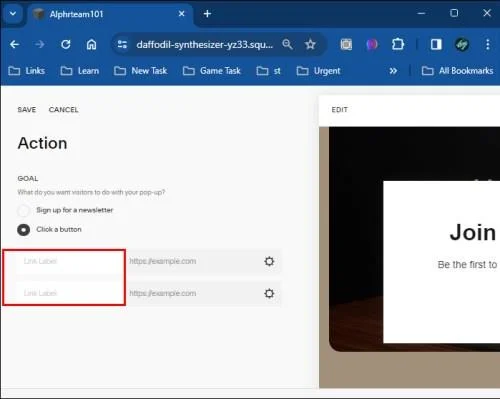This screenshot has height=399, width=500.
Task: Open the New Task bookmark folder
Action: click(x=140, y=71)
